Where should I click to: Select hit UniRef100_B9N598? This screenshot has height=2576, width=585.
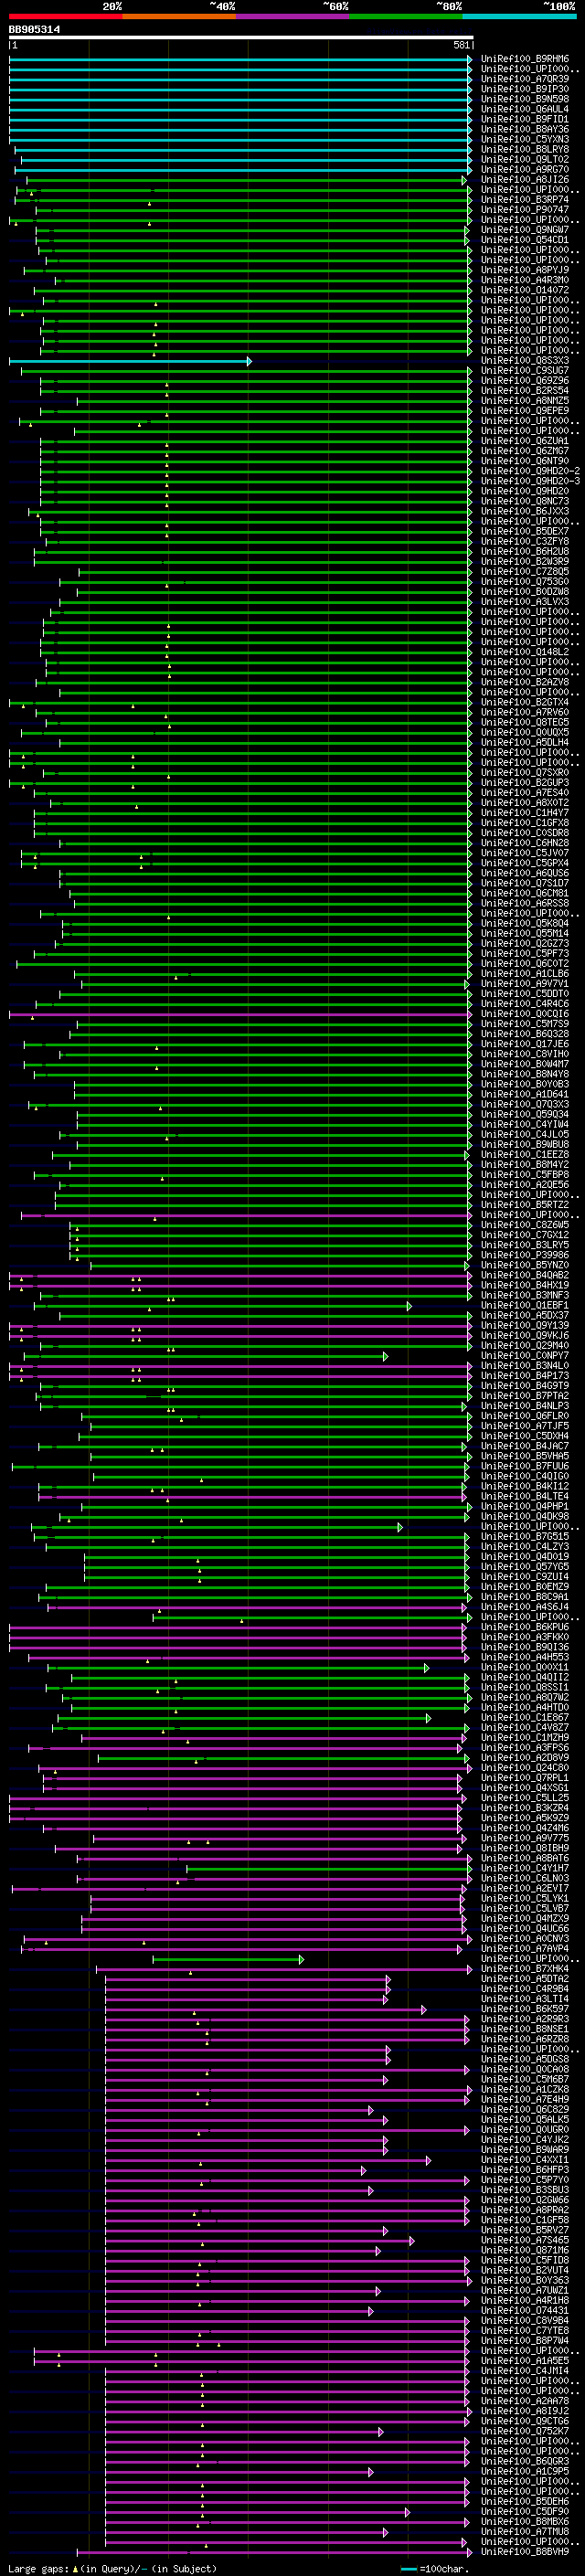(525, 99)
